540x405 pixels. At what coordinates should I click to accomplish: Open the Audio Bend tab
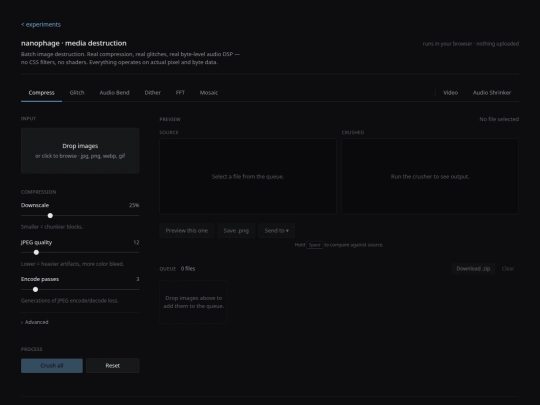point(114,93)
